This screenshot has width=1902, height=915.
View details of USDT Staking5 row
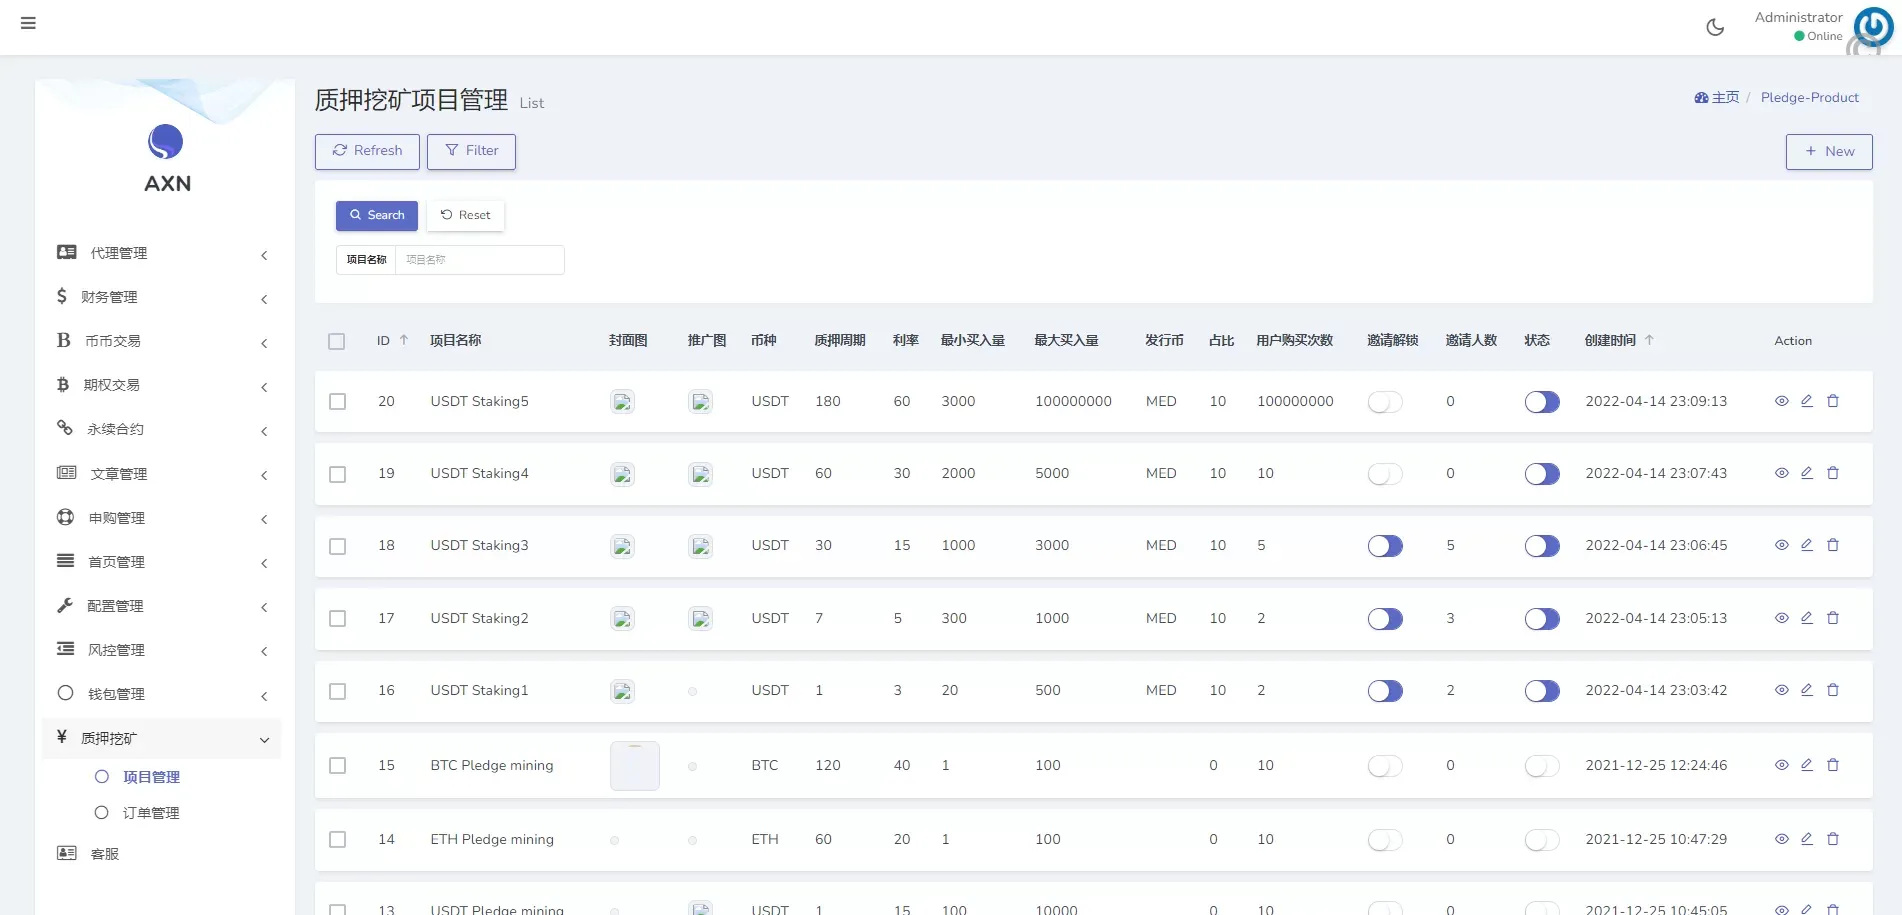point(1781,401)
